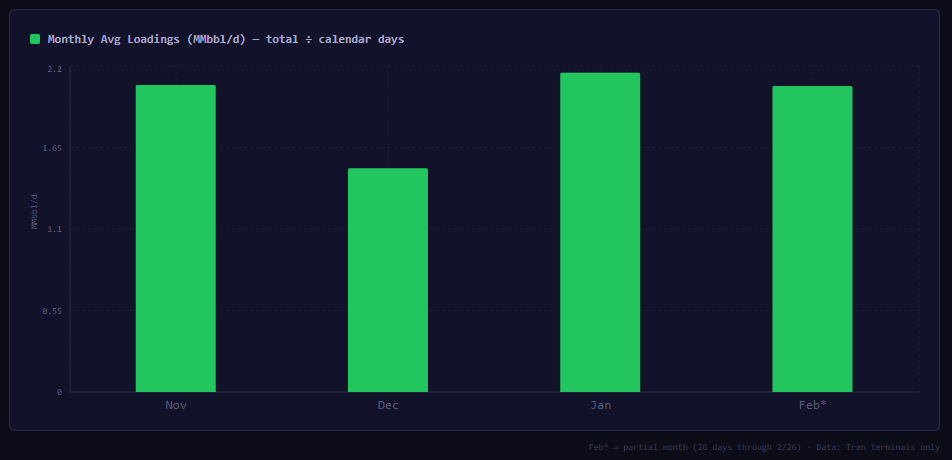Select the Feb* bar in the chart
Screen dimensions: 952x460
pos(812,239)
